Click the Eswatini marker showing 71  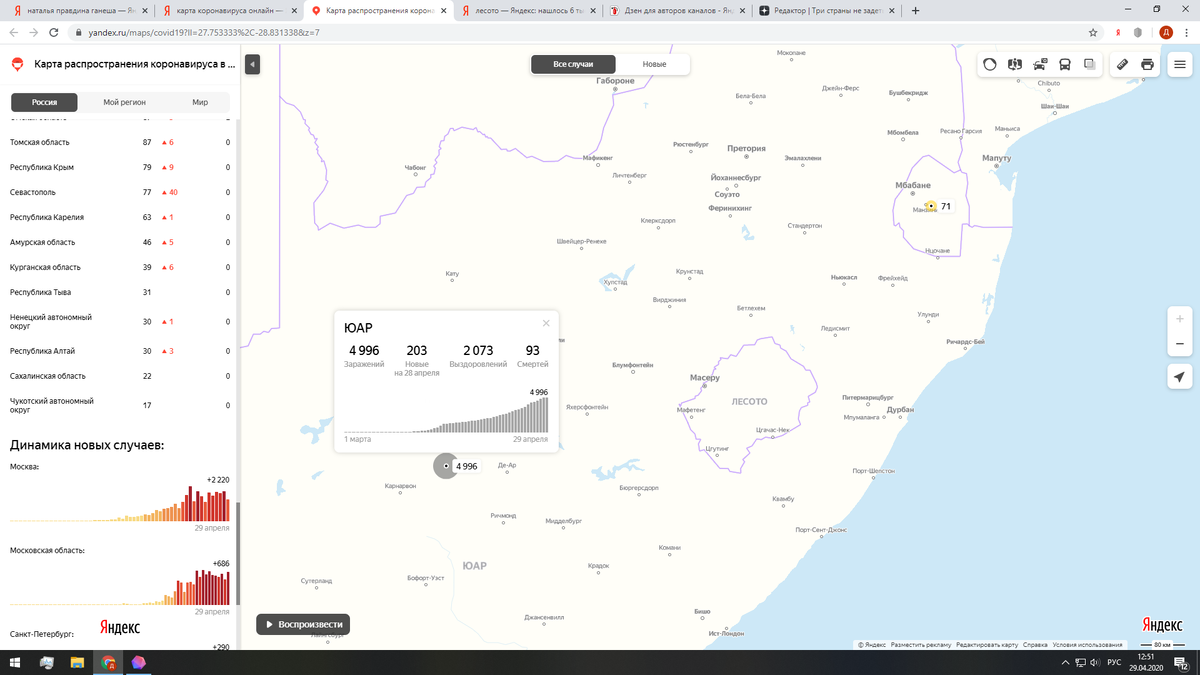pyautogui.click(x=931, y=206)
